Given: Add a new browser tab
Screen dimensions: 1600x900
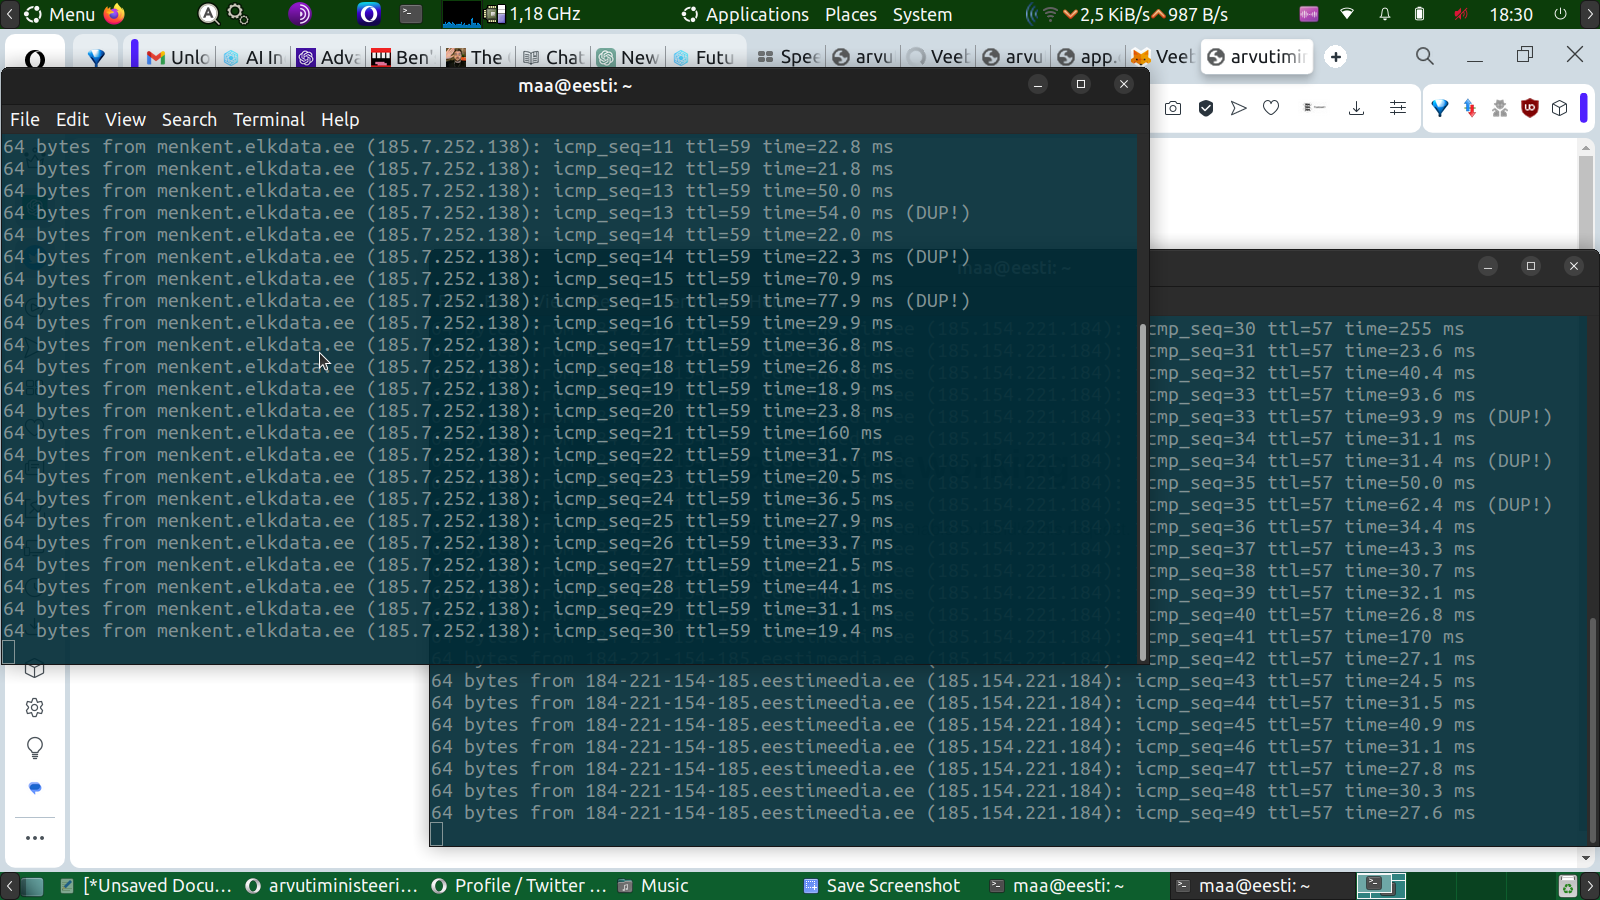Looking at the screenshot, I should (1336, 57).
